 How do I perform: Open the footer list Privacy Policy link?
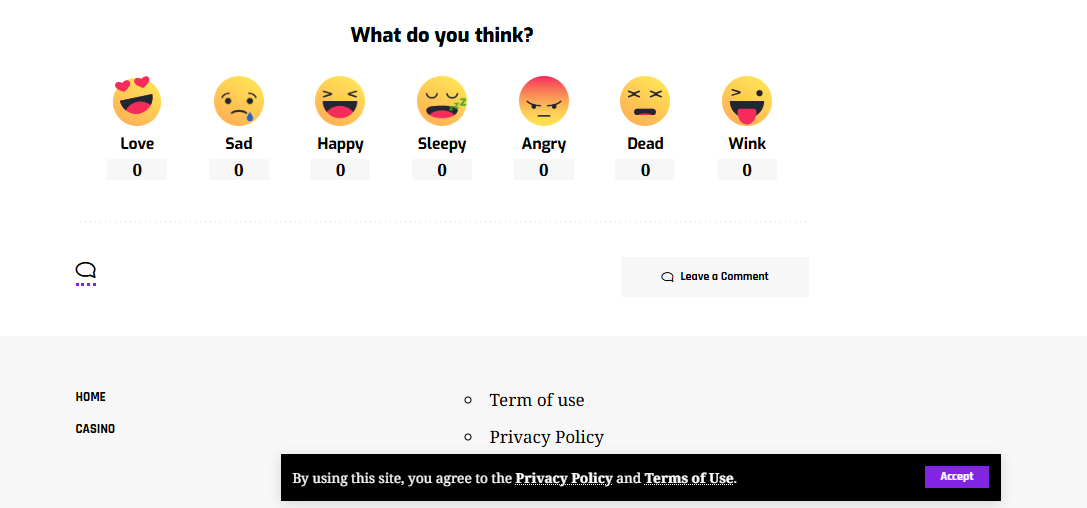point(547,437)
